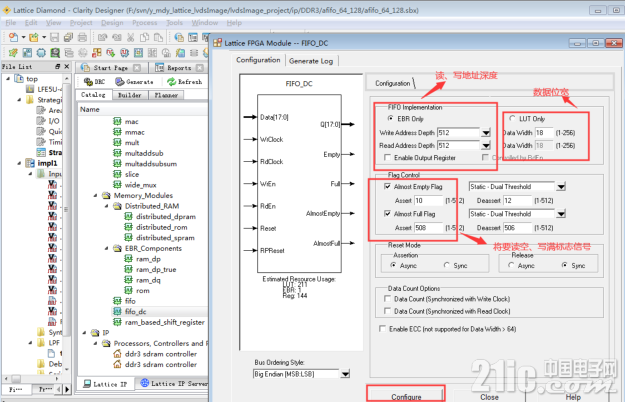Click the Paste toolbar icon
625x402 pixels.
tap(158, 37)
